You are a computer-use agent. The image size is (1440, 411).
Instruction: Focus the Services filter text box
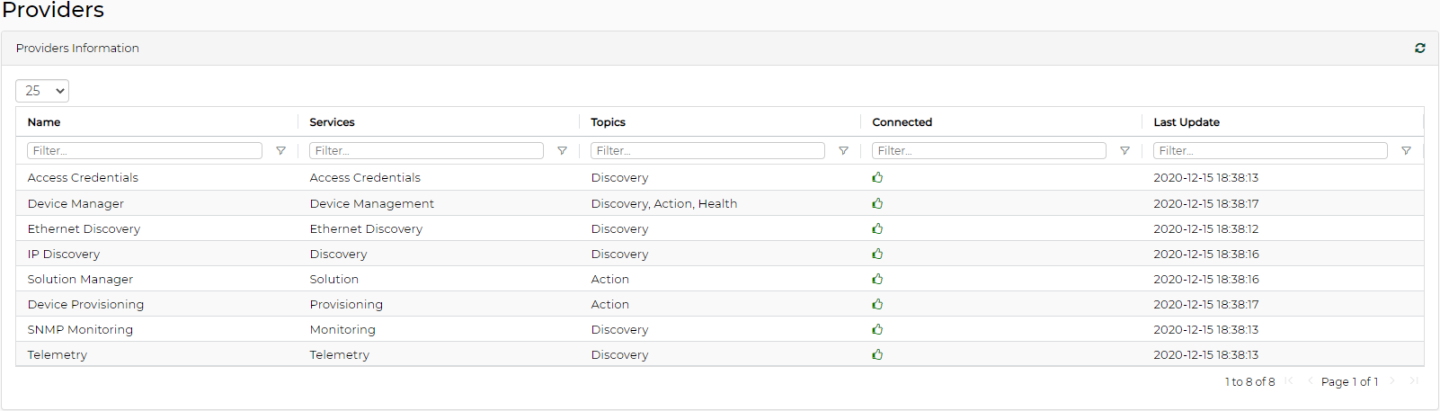426,151
